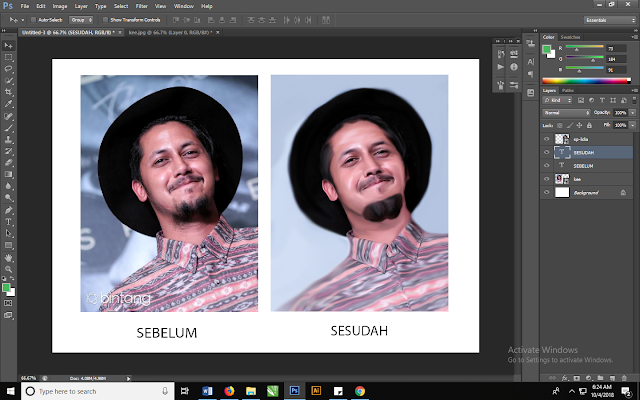Click the Windows taskbar search box
Image resolution: width=640 pixels, height=400 pixels.
[90, 391]
